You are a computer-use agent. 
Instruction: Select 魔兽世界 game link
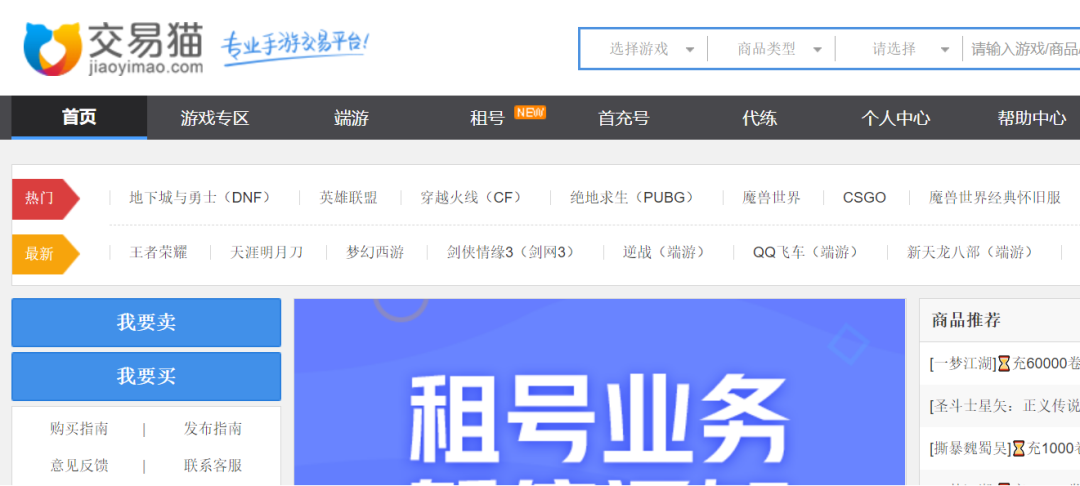coord(771,198)
